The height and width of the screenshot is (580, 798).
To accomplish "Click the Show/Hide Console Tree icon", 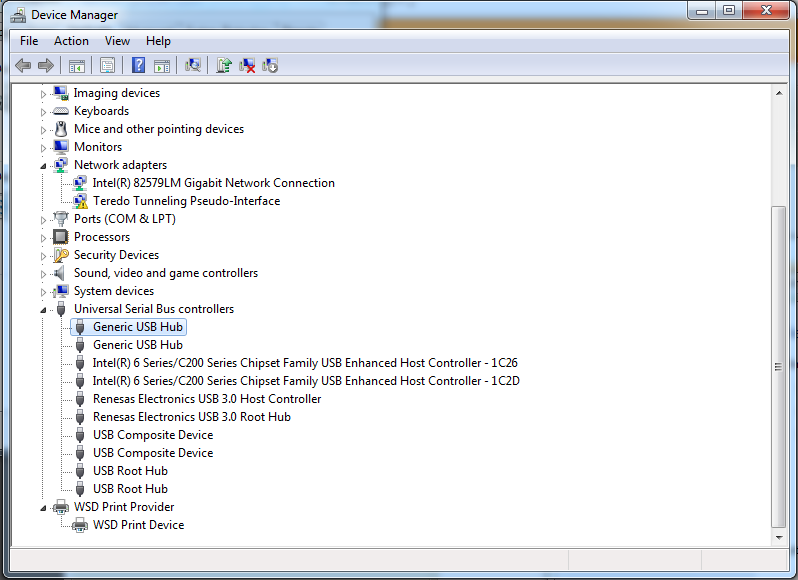I will click(77, 66).
